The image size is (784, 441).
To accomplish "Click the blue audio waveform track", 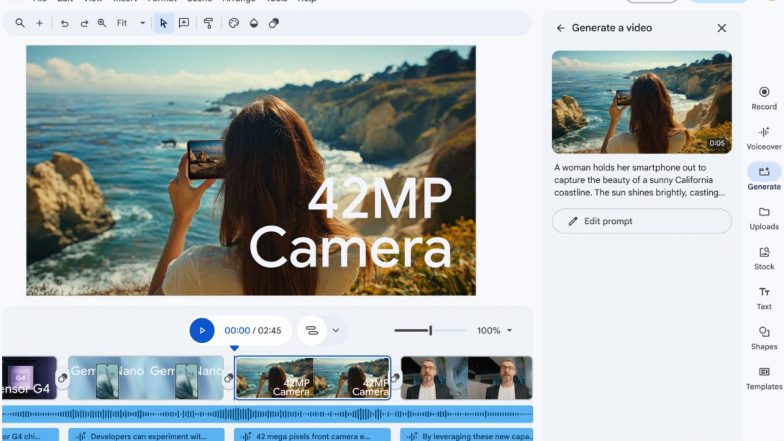I will (268, 414).
